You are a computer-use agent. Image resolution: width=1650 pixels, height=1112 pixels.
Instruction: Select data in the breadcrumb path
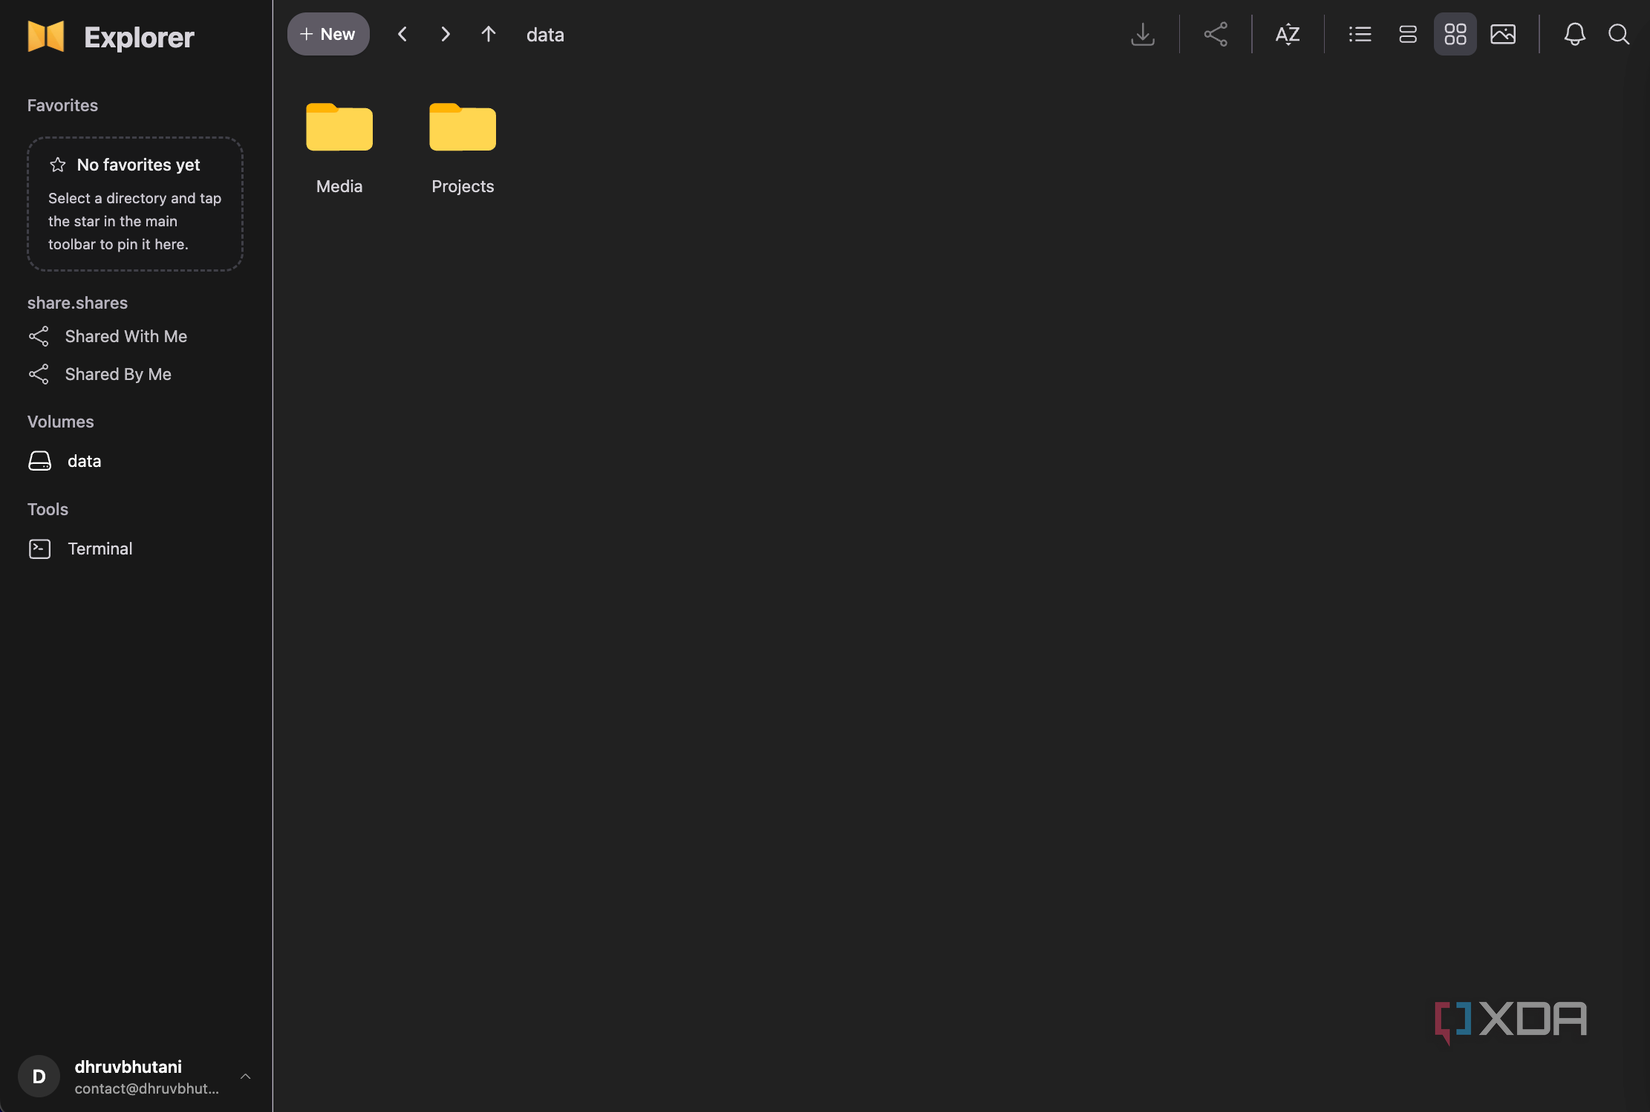pos(545,33)
